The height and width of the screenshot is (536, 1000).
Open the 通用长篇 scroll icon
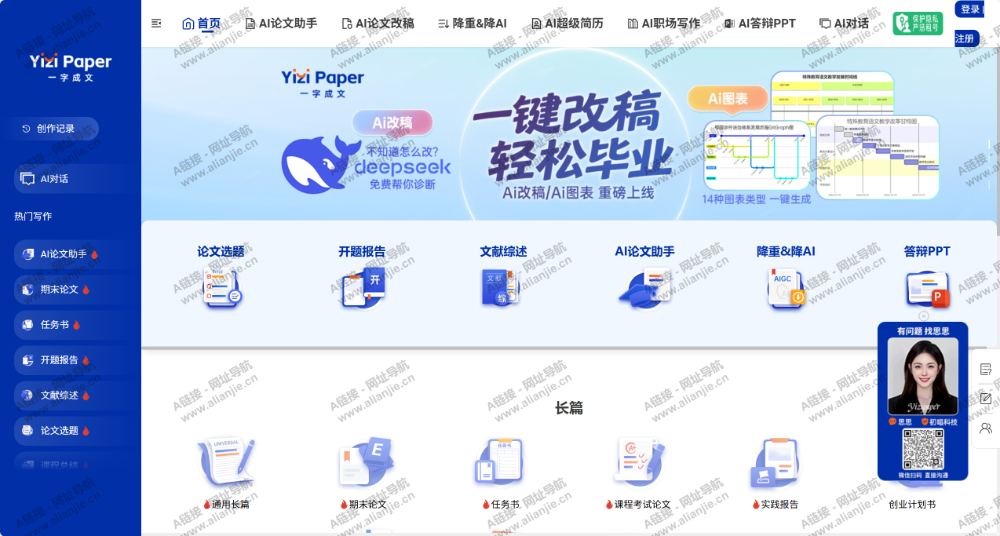(226, 462)
